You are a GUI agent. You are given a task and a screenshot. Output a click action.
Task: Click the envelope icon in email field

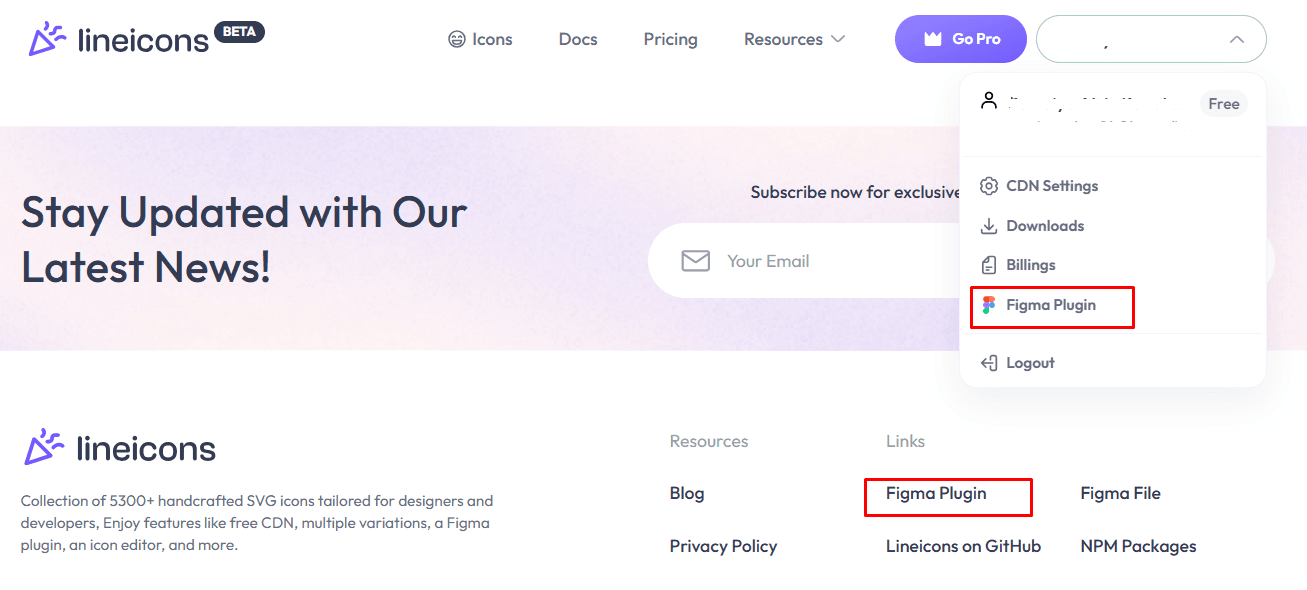point(696,261)
